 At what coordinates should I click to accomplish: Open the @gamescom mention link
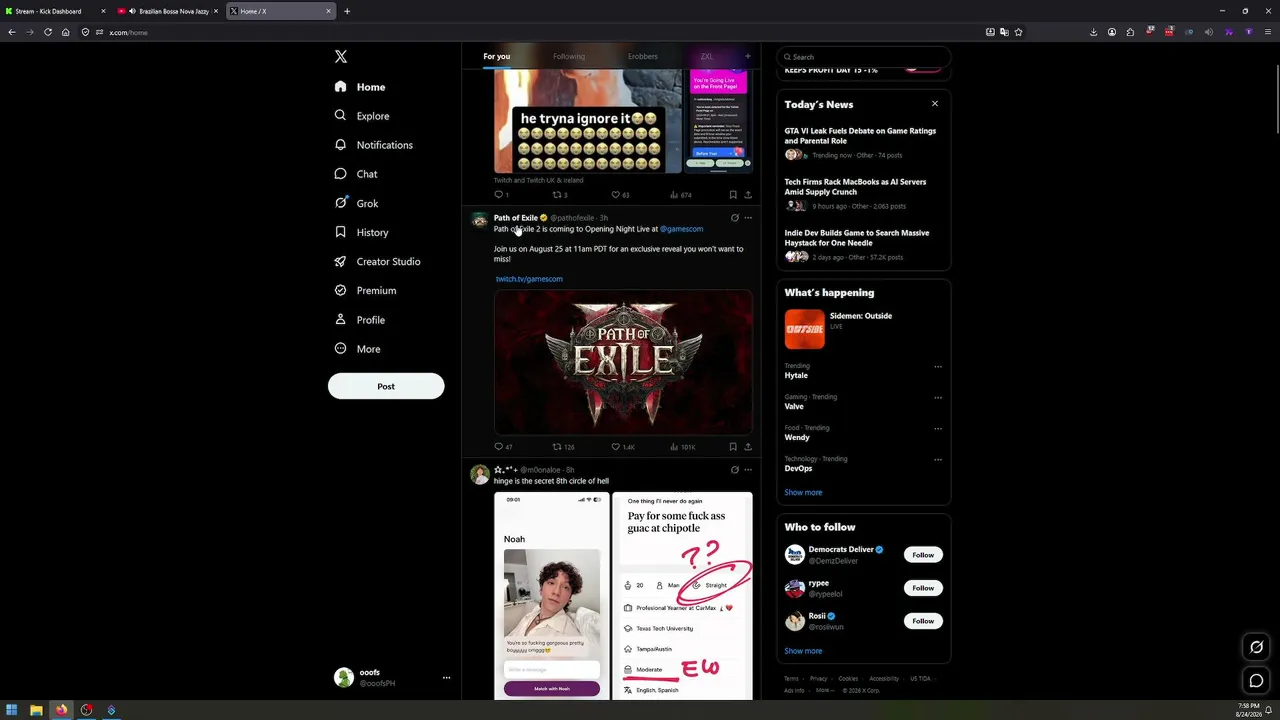coord(682,229)
